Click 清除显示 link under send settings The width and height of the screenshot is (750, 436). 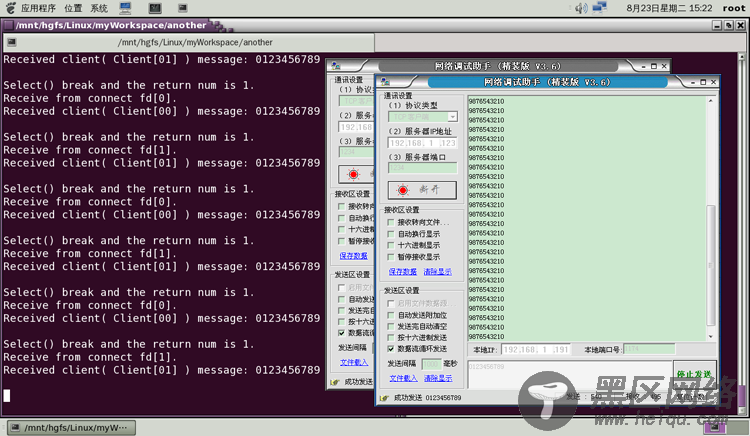coord(438,378)
